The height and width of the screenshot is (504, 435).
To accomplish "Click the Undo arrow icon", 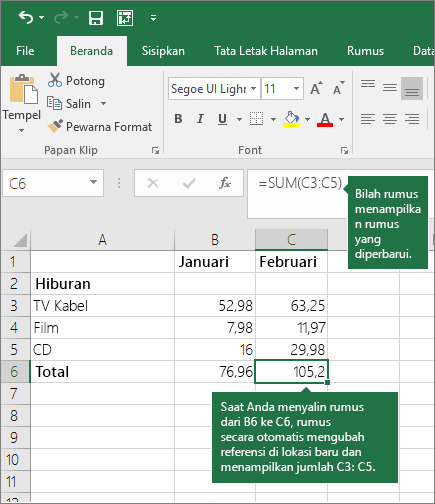I will 26,17.
